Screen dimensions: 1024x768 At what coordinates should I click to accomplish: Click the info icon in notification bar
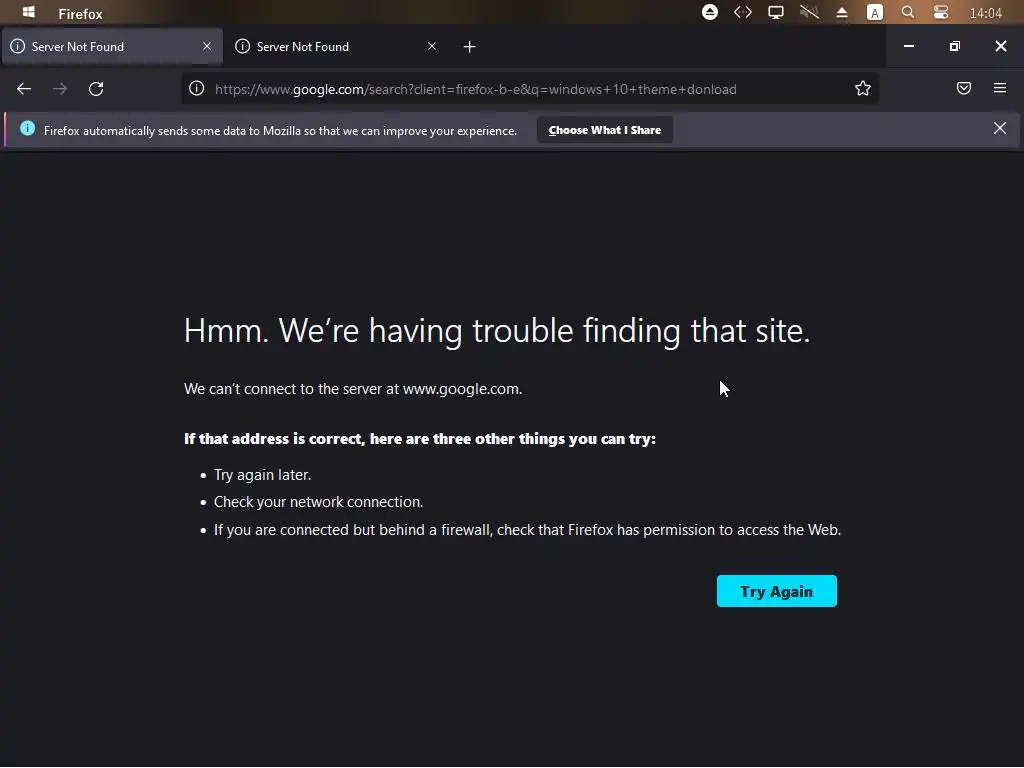click(x=27, y=129)
